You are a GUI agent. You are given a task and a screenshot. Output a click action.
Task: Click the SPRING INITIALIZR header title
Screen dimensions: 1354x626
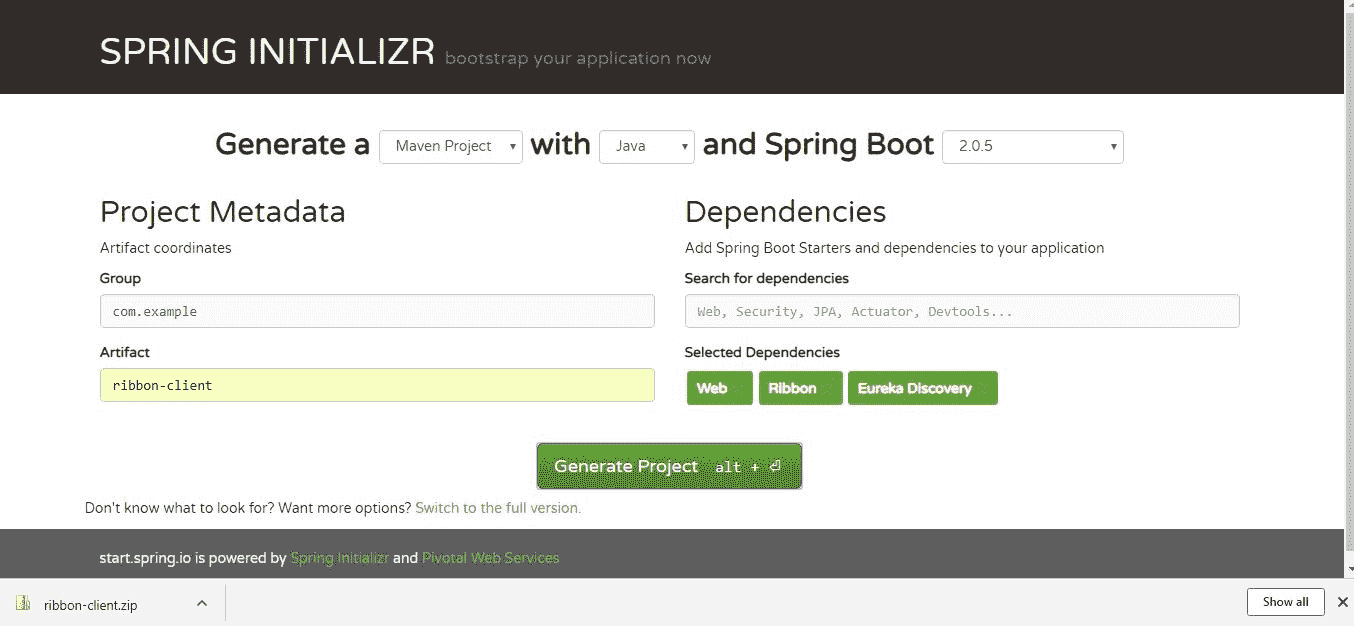click(x=267, y=52)
